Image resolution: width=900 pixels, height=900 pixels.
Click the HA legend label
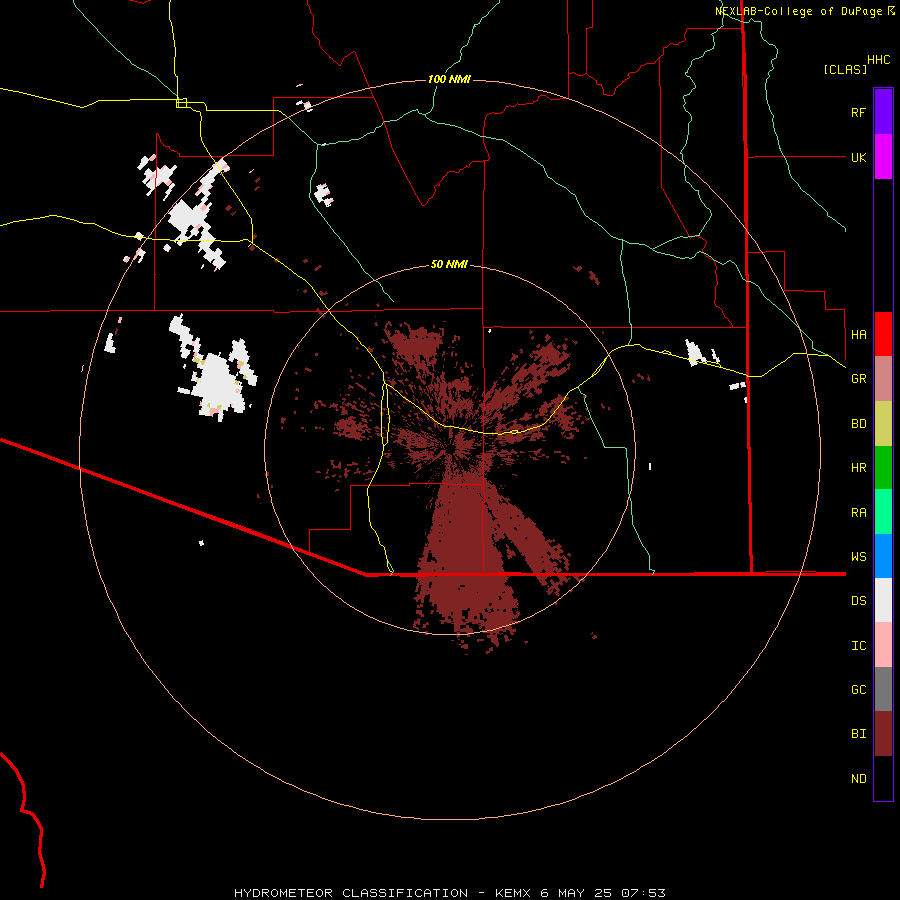point(858,334)
